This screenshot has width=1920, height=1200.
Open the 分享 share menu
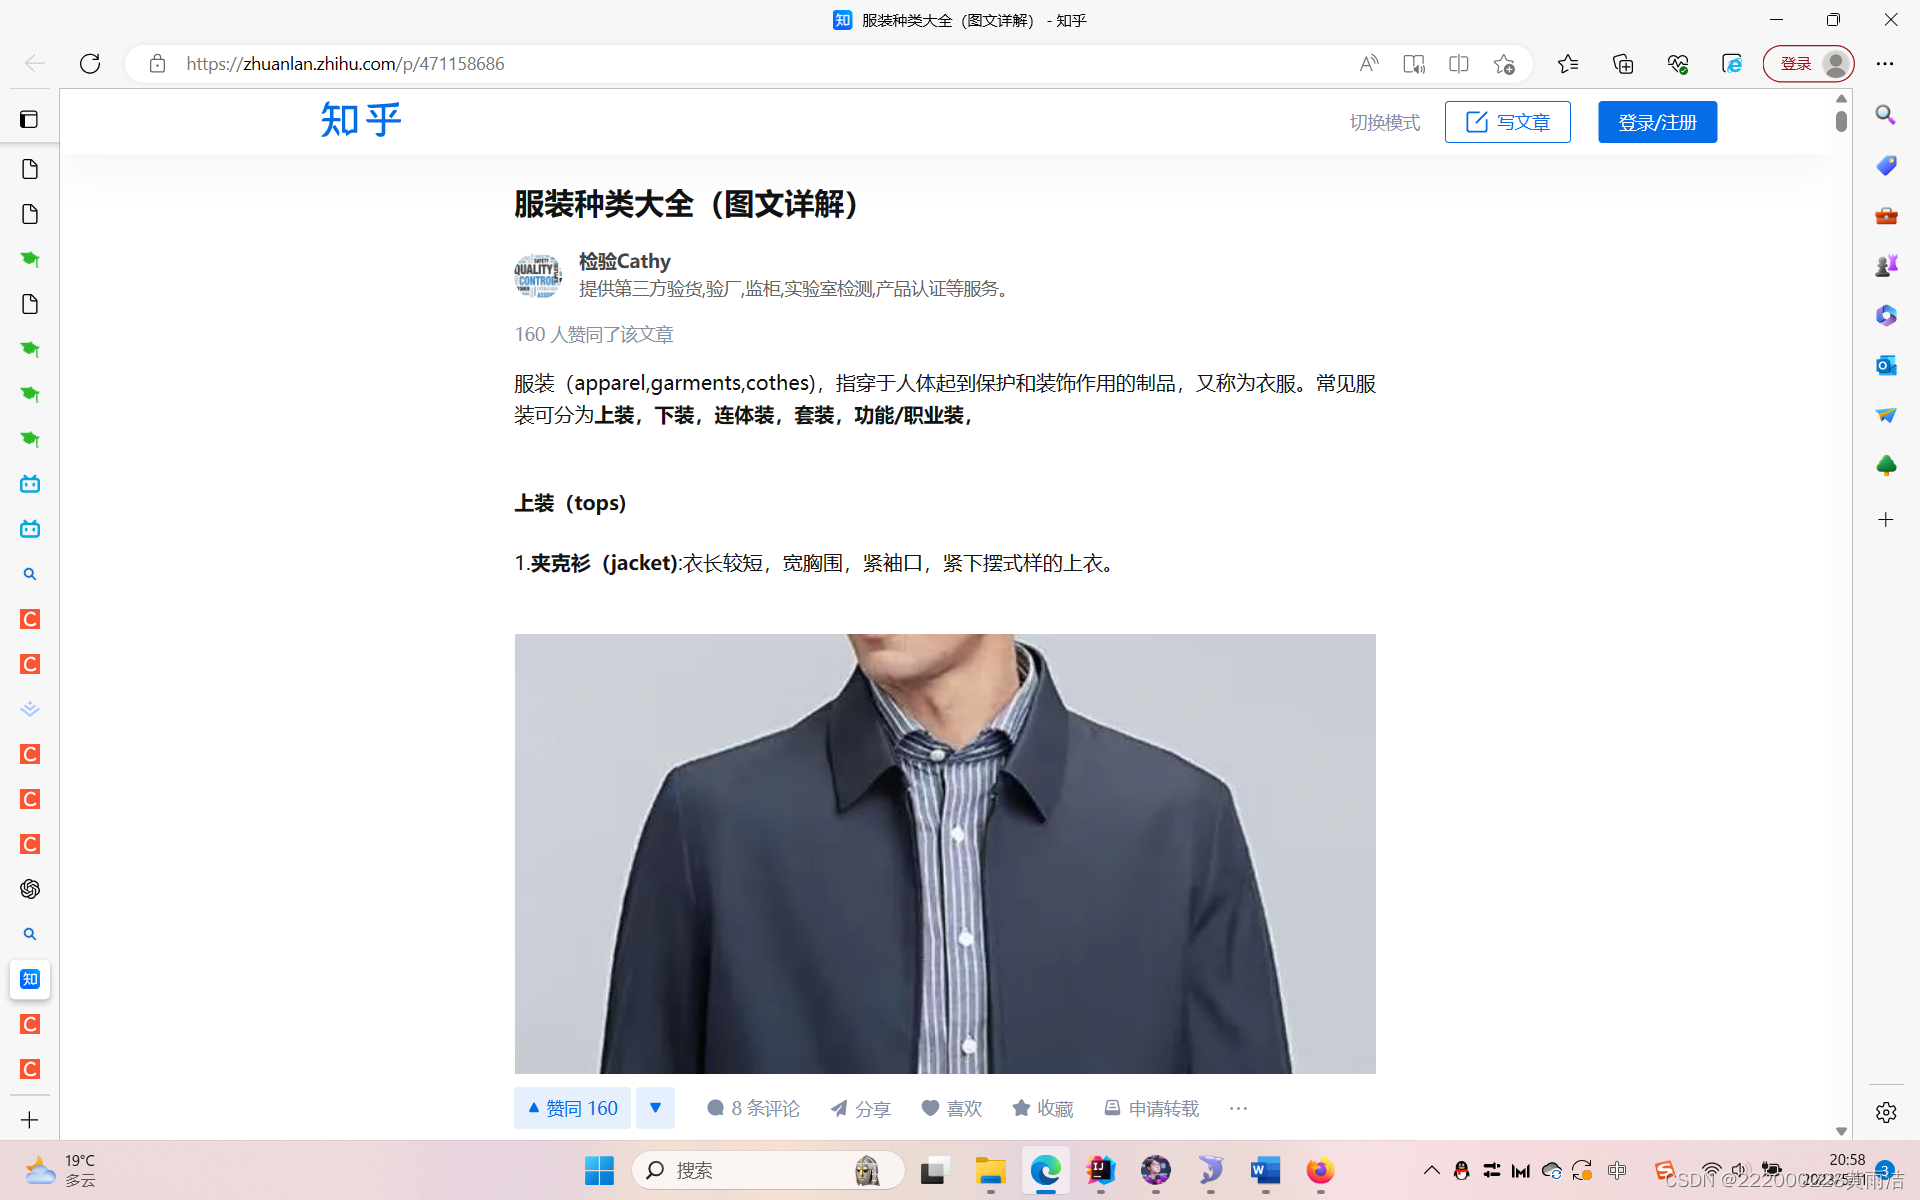coord(860,1108)
